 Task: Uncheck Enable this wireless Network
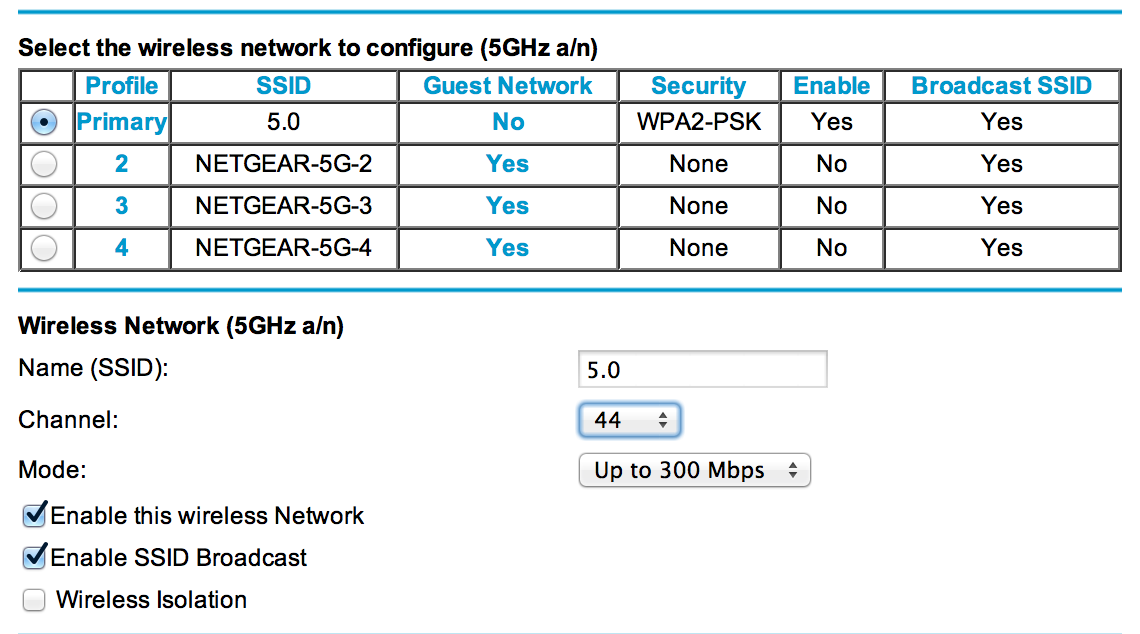pyautogui.click(x=35, y=516)
